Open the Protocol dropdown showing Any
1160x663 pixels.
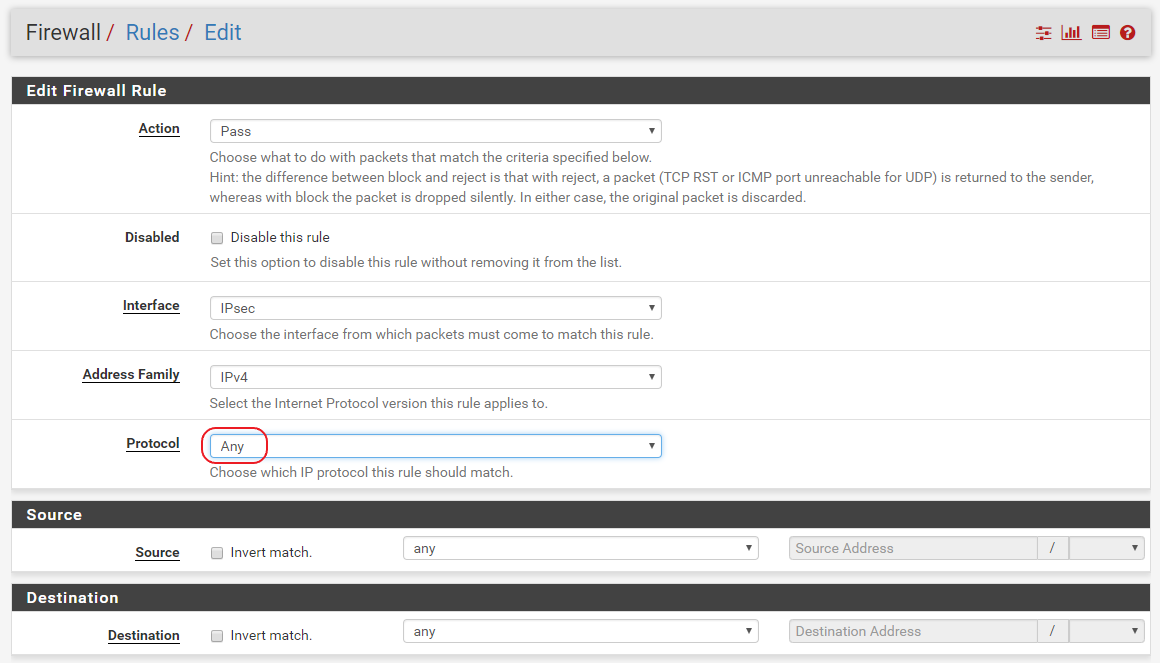tap(436, 445)
